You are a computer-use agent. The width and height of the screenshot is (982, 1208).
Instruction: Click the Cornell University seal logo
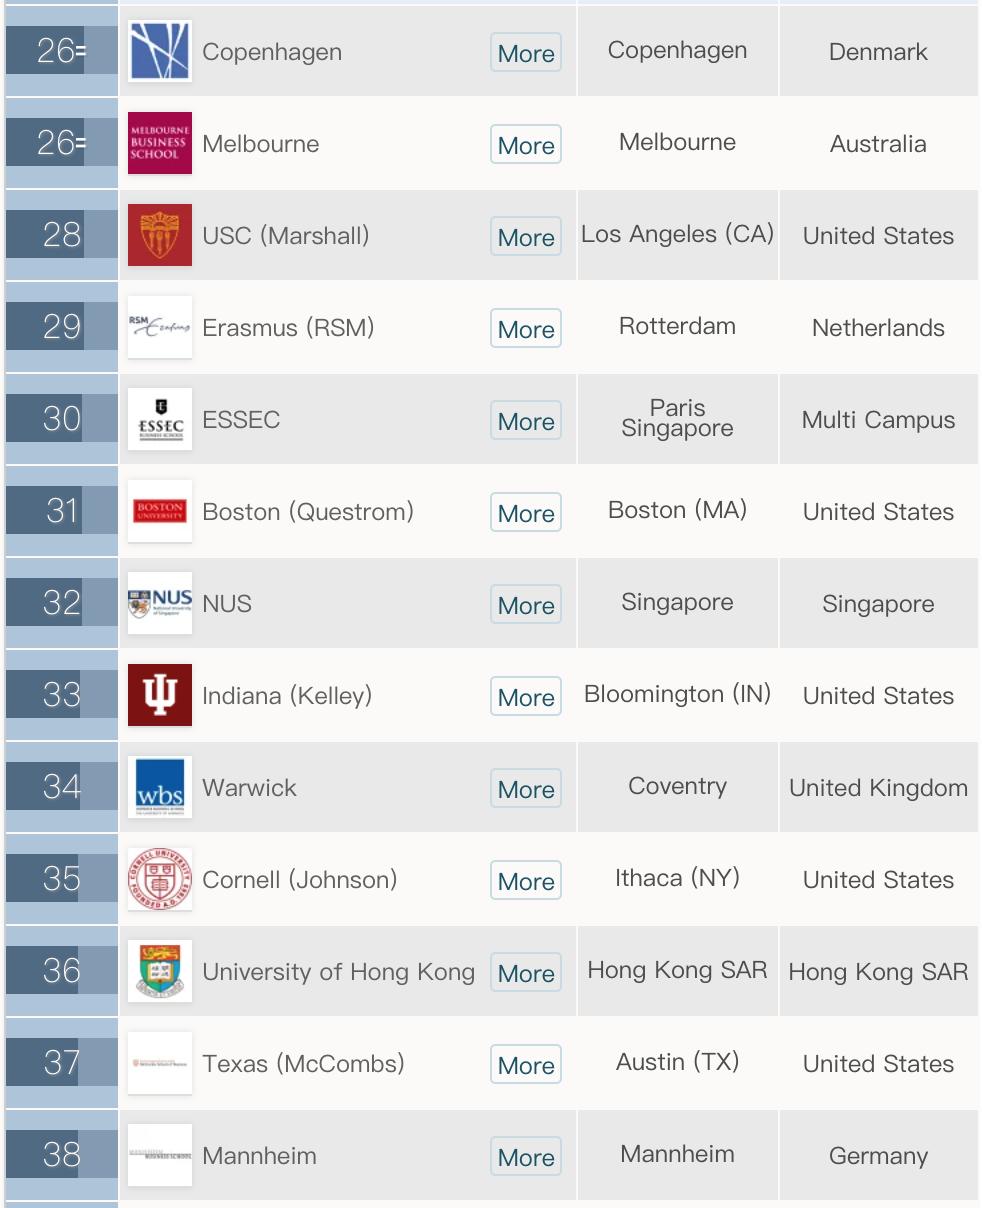tap(160, 879)
